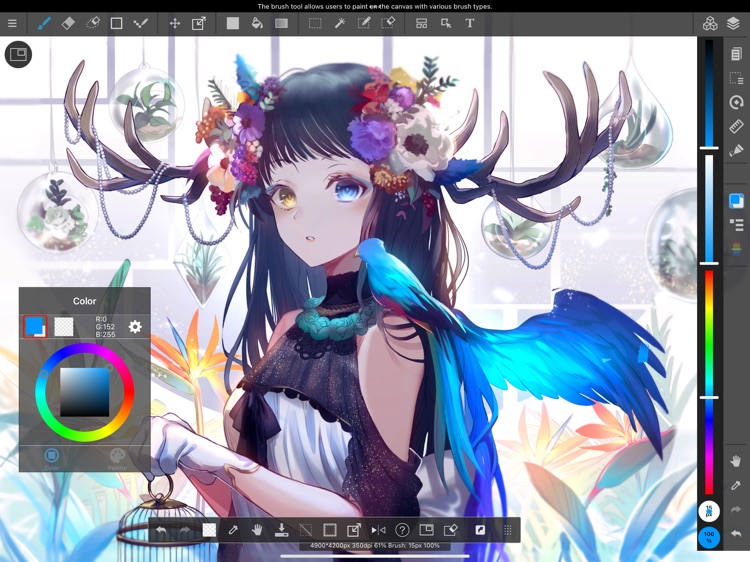Select eyedropper in bottom shortcut bar
The image size is (750, 562).
(233, 530)
